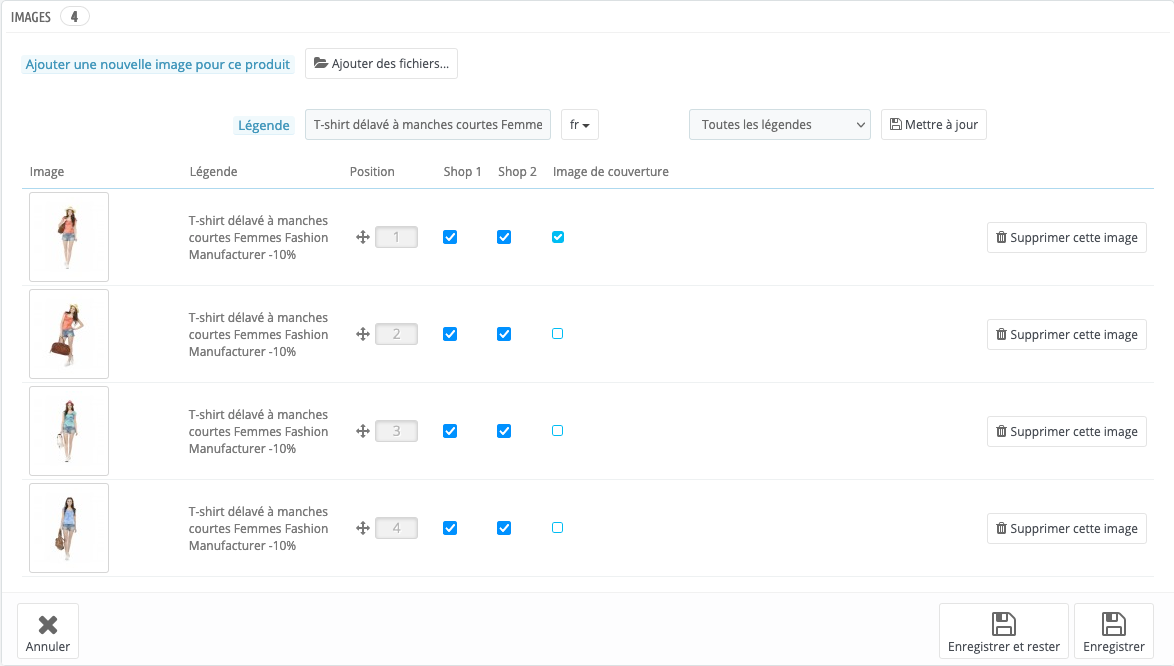This screenshot has height=666, width=1174.
Task: Click the move handle icon for image 4
Action: [363, 528]
